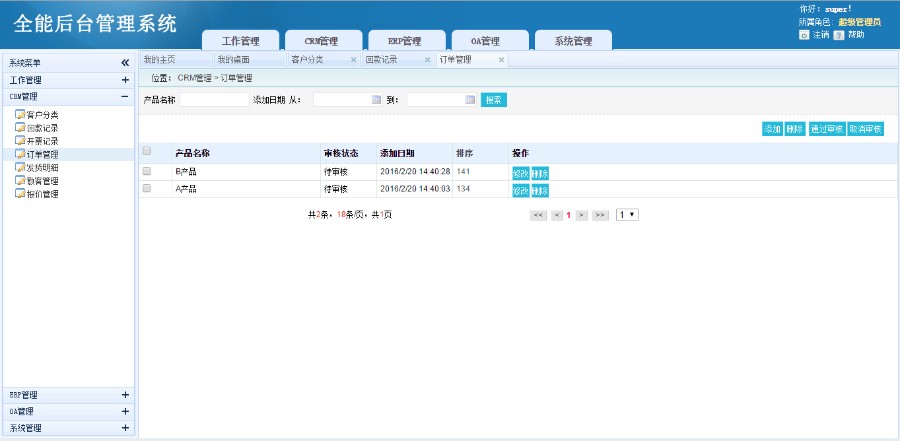This screenshot has height=441, width=900.
Task: Open the start date calendar picker
Action: point(377,99)
